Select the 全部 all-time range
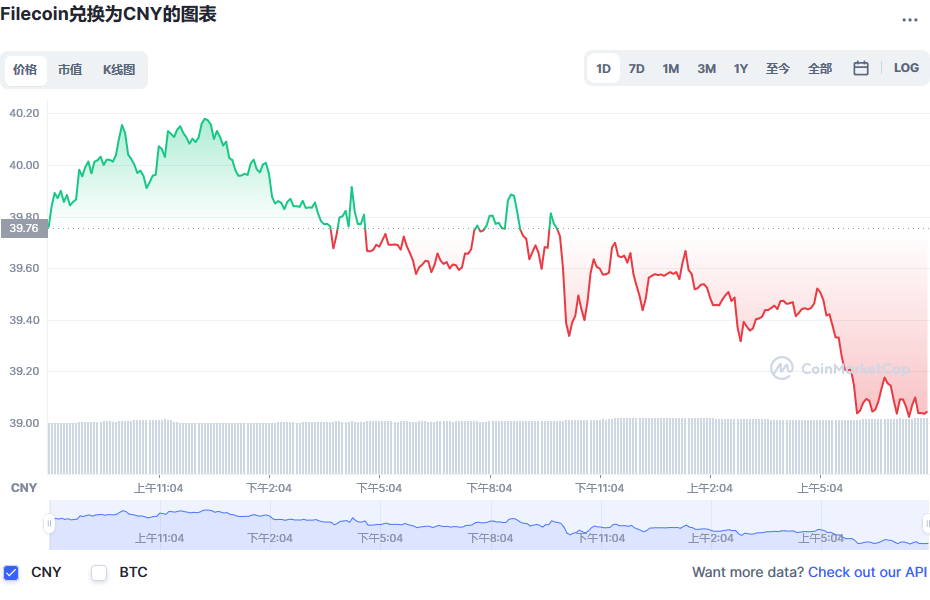Image resolution: width=930 pixels, height=600 pixels. coord(820,69)
